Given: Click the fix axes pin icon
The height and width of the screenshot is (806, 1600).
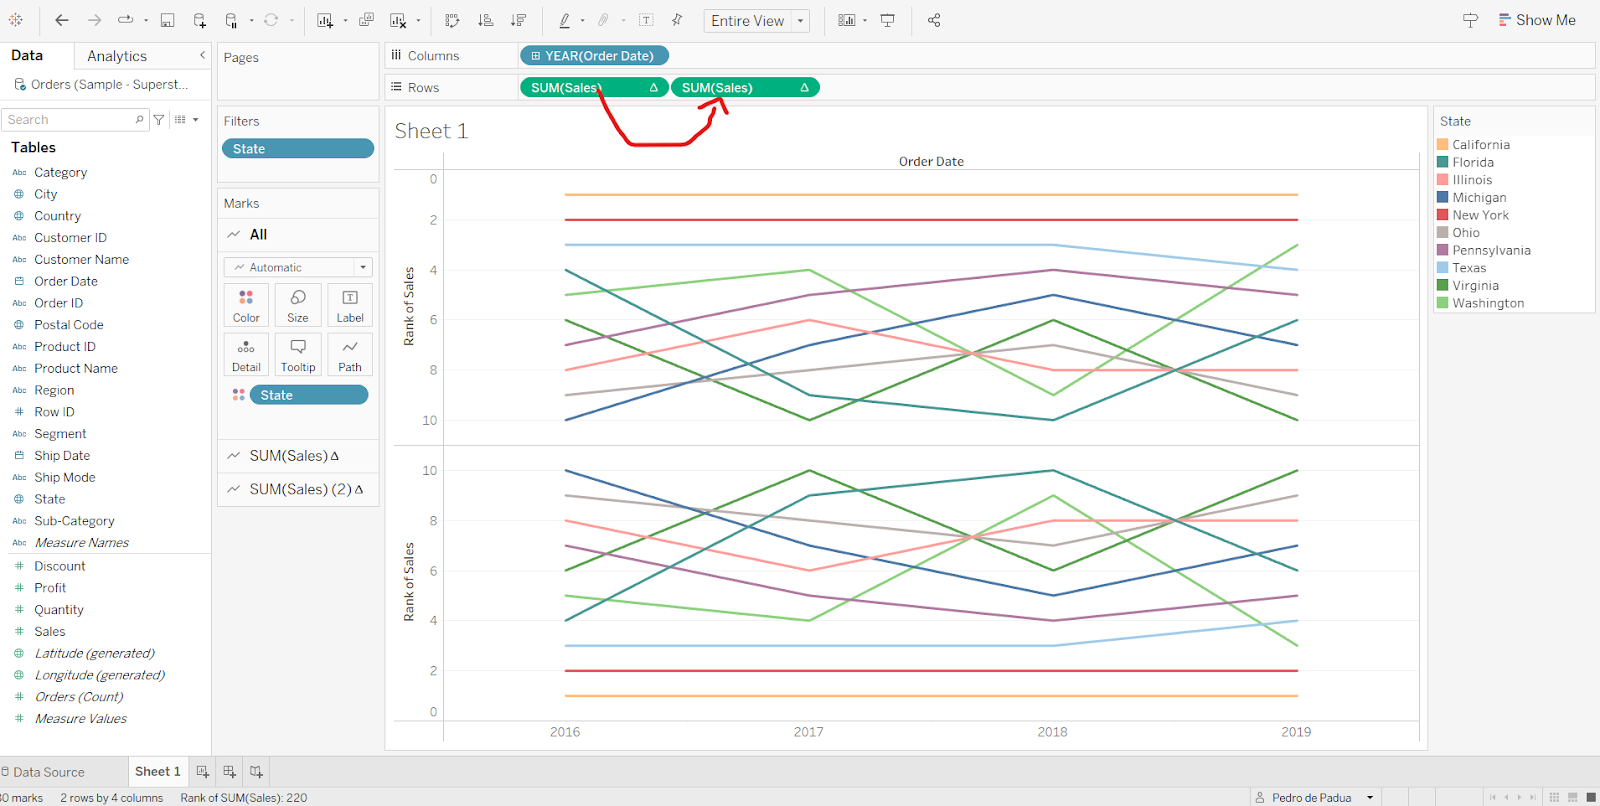Looking at the screenshot, I should pos(677,20).
